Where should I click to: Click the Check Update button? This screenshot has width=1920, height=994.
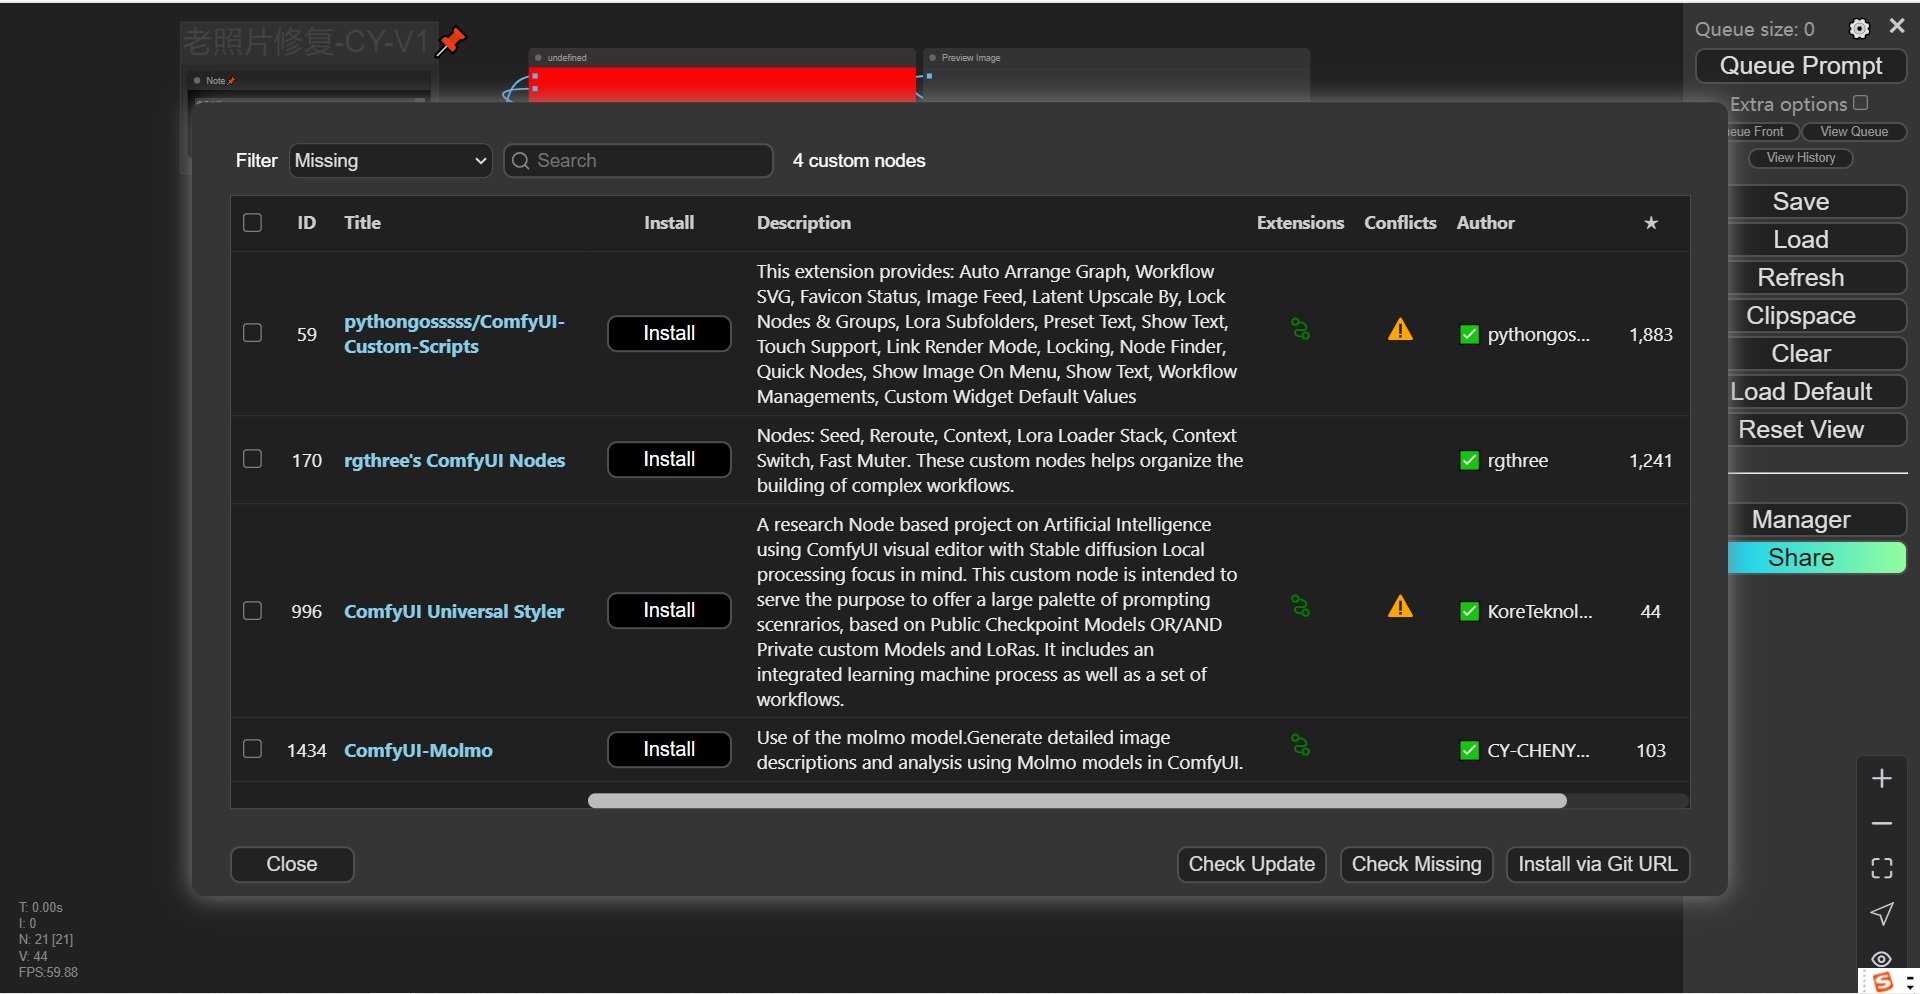(1251, 865)
